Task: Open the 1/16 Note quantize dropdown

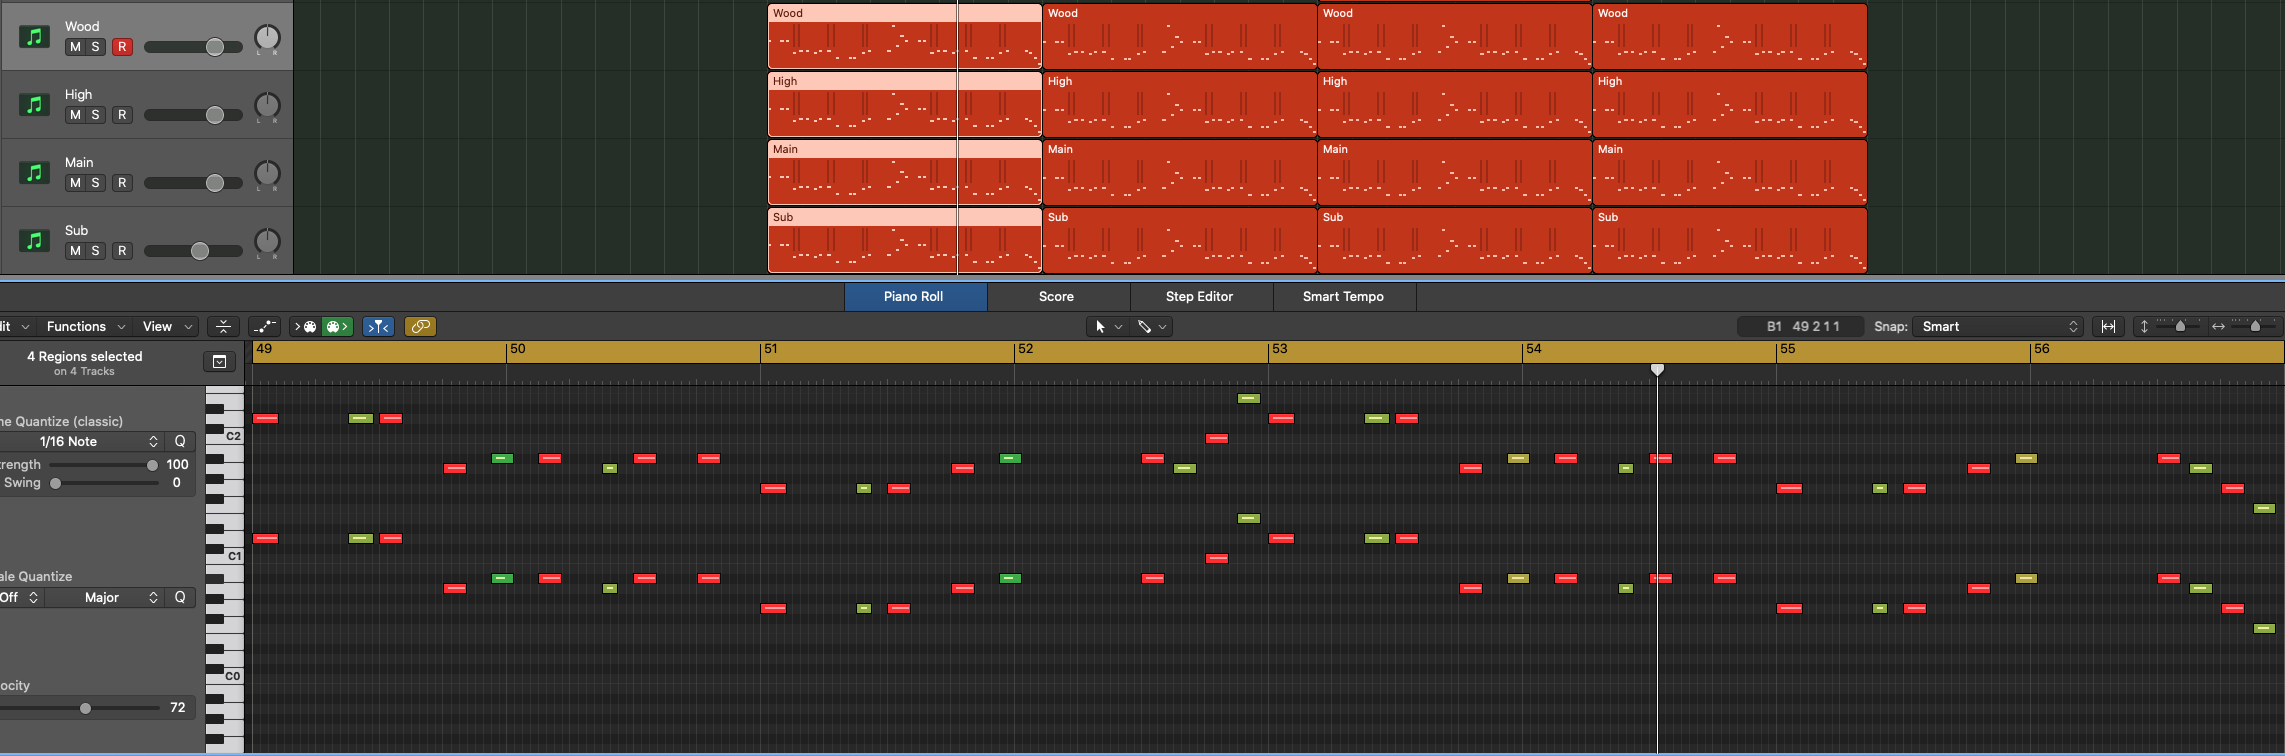Action: click(82, 441)
